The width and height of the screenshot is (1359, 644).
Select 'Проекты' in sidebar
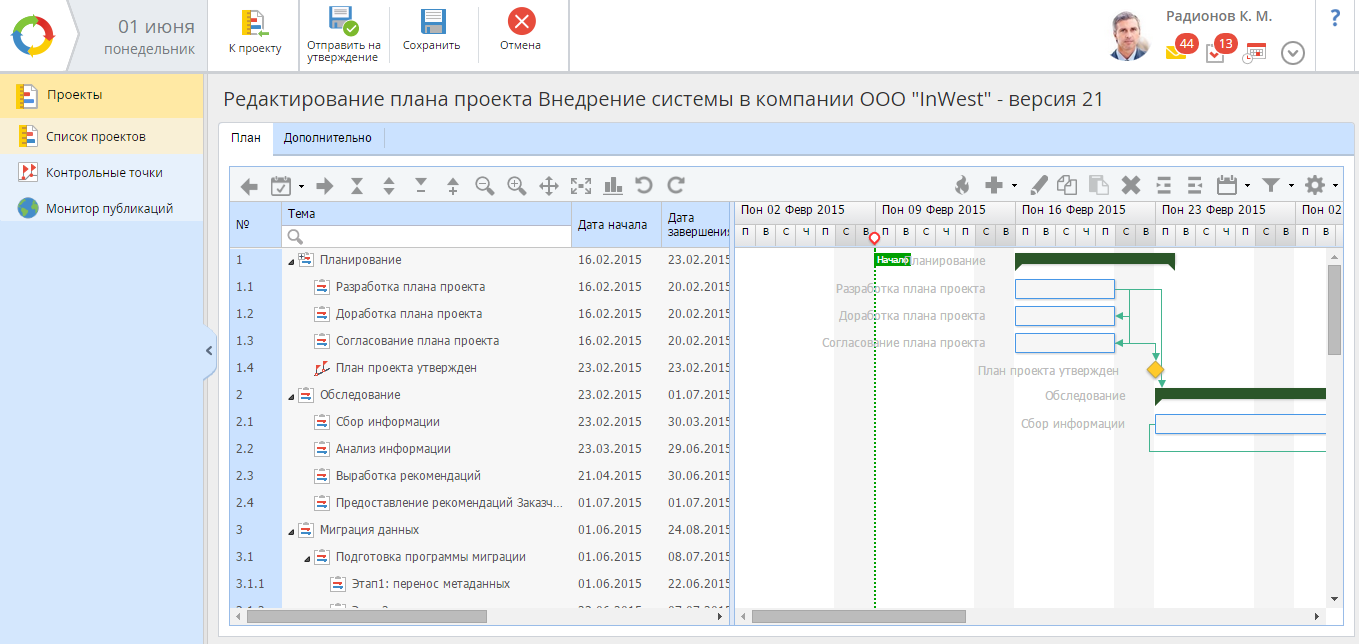(x=101, y=96)
